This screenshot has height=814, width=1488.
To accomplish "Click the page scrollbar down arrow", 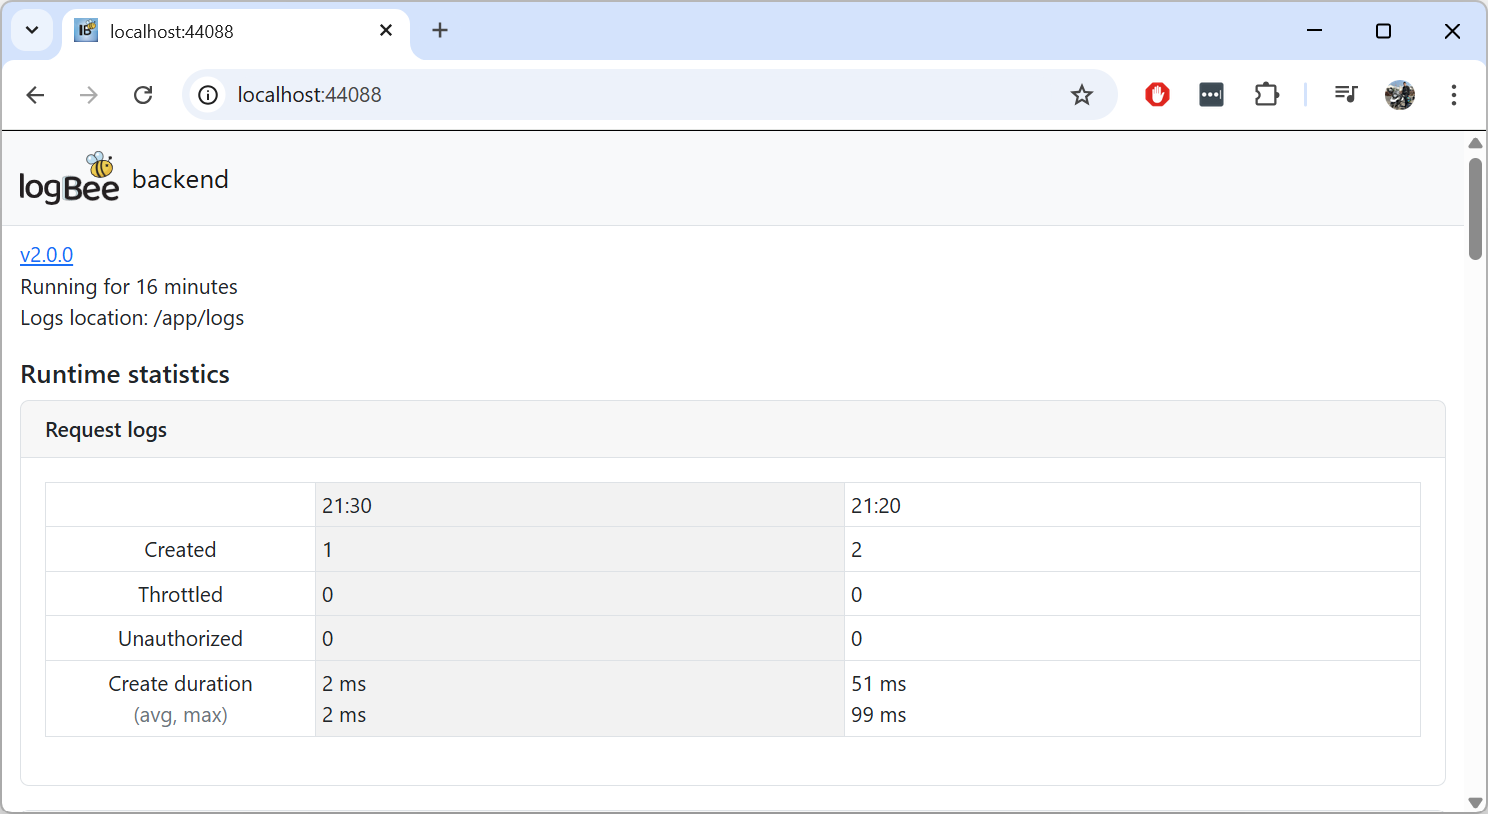I will pos(1475,802).
